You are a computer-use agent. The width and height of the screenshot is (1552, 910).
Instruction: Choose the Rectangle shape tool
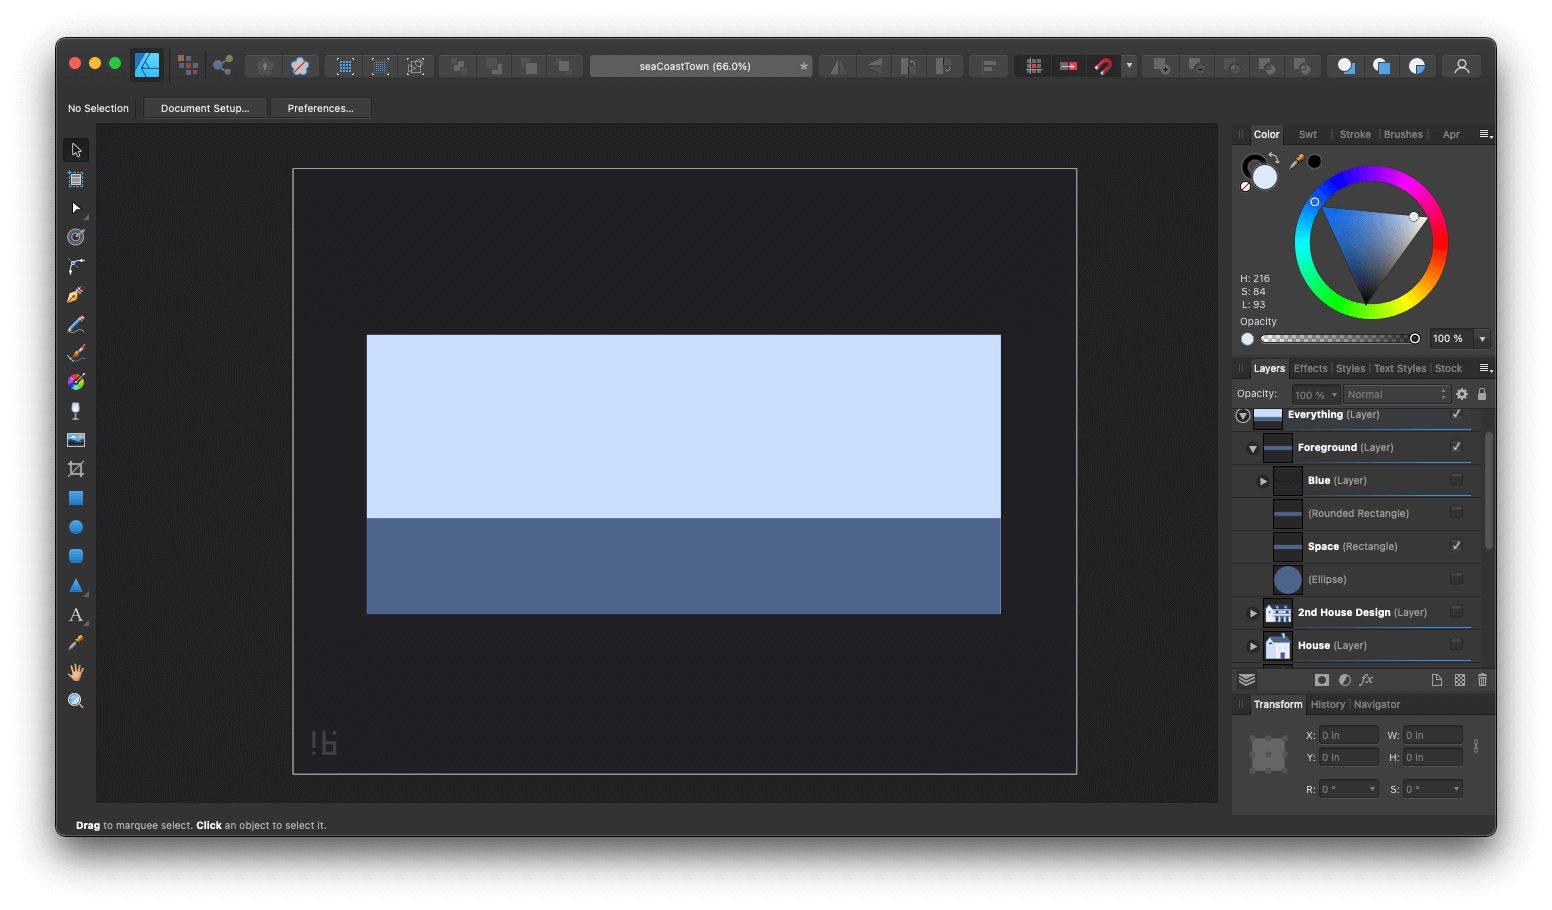coord(76,498)
